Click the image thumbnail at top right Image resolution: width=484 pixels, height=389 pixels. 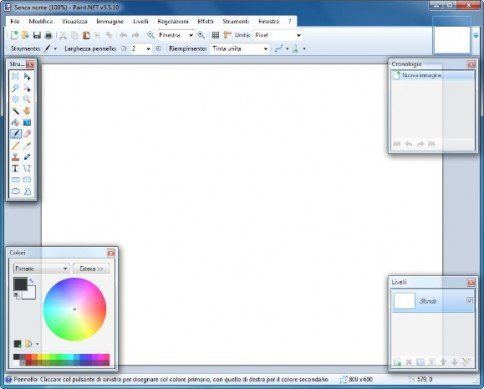(x=452, y=39)
